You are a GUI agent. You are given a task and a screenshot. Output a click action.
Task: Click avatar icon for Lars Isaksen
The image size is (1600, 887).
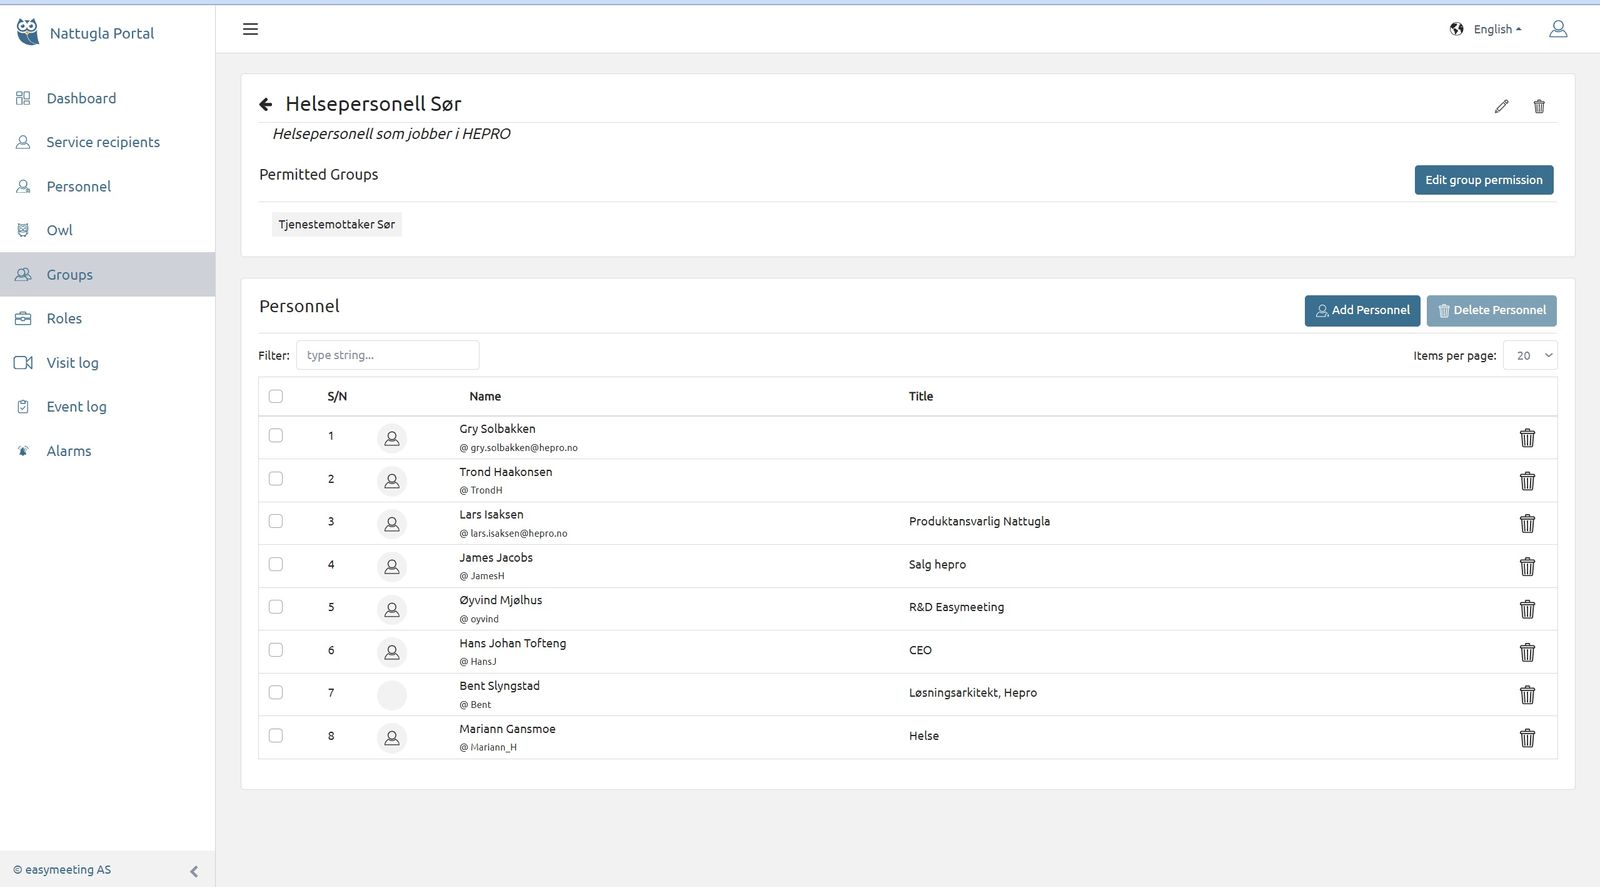pos(392,523)
